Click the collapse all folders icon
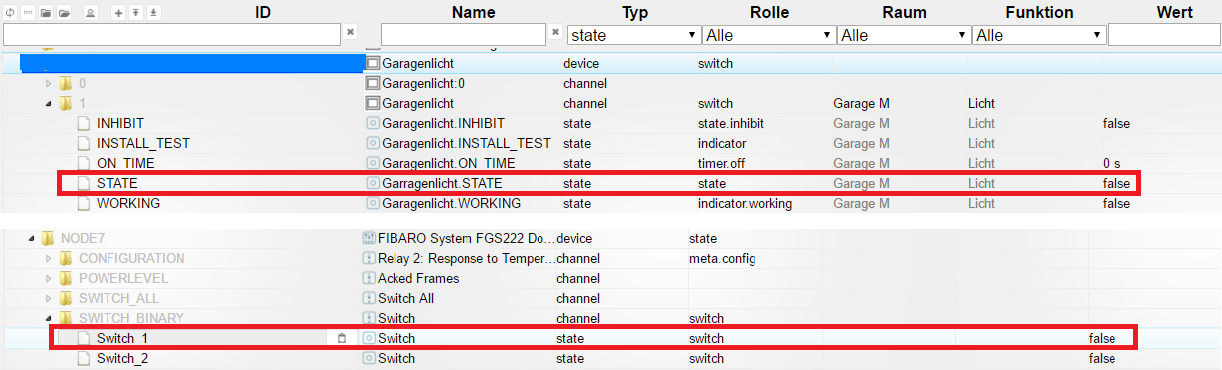Viewport: 1222px width, 370px height. [x=45, y=13]
